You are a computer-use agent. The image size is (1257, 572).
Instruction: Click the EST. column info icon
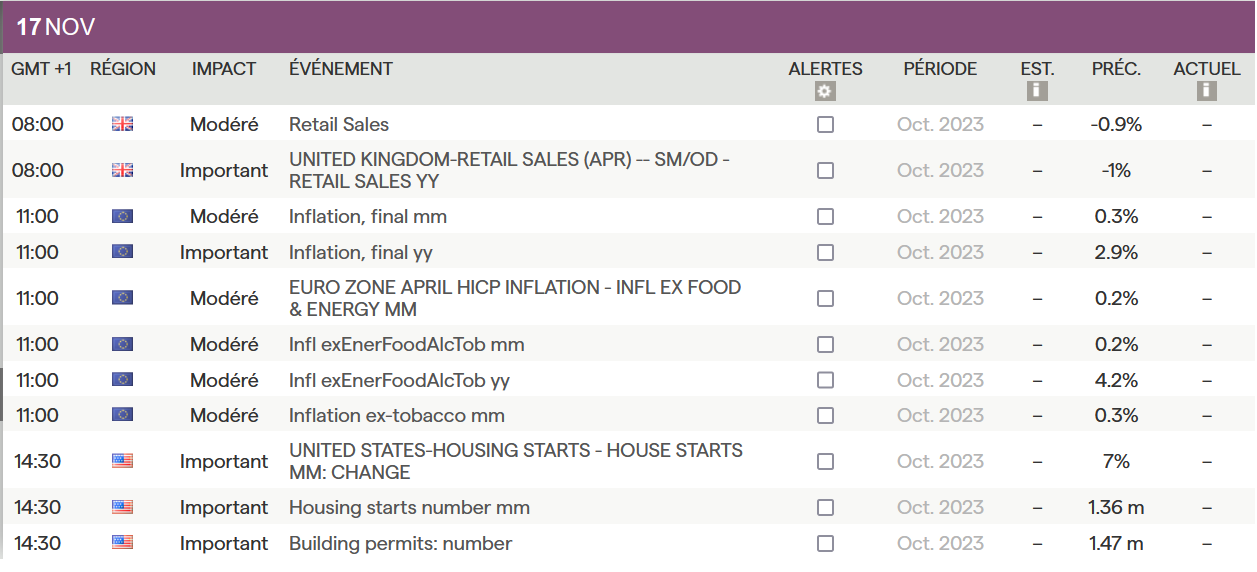coord(1037,91)
